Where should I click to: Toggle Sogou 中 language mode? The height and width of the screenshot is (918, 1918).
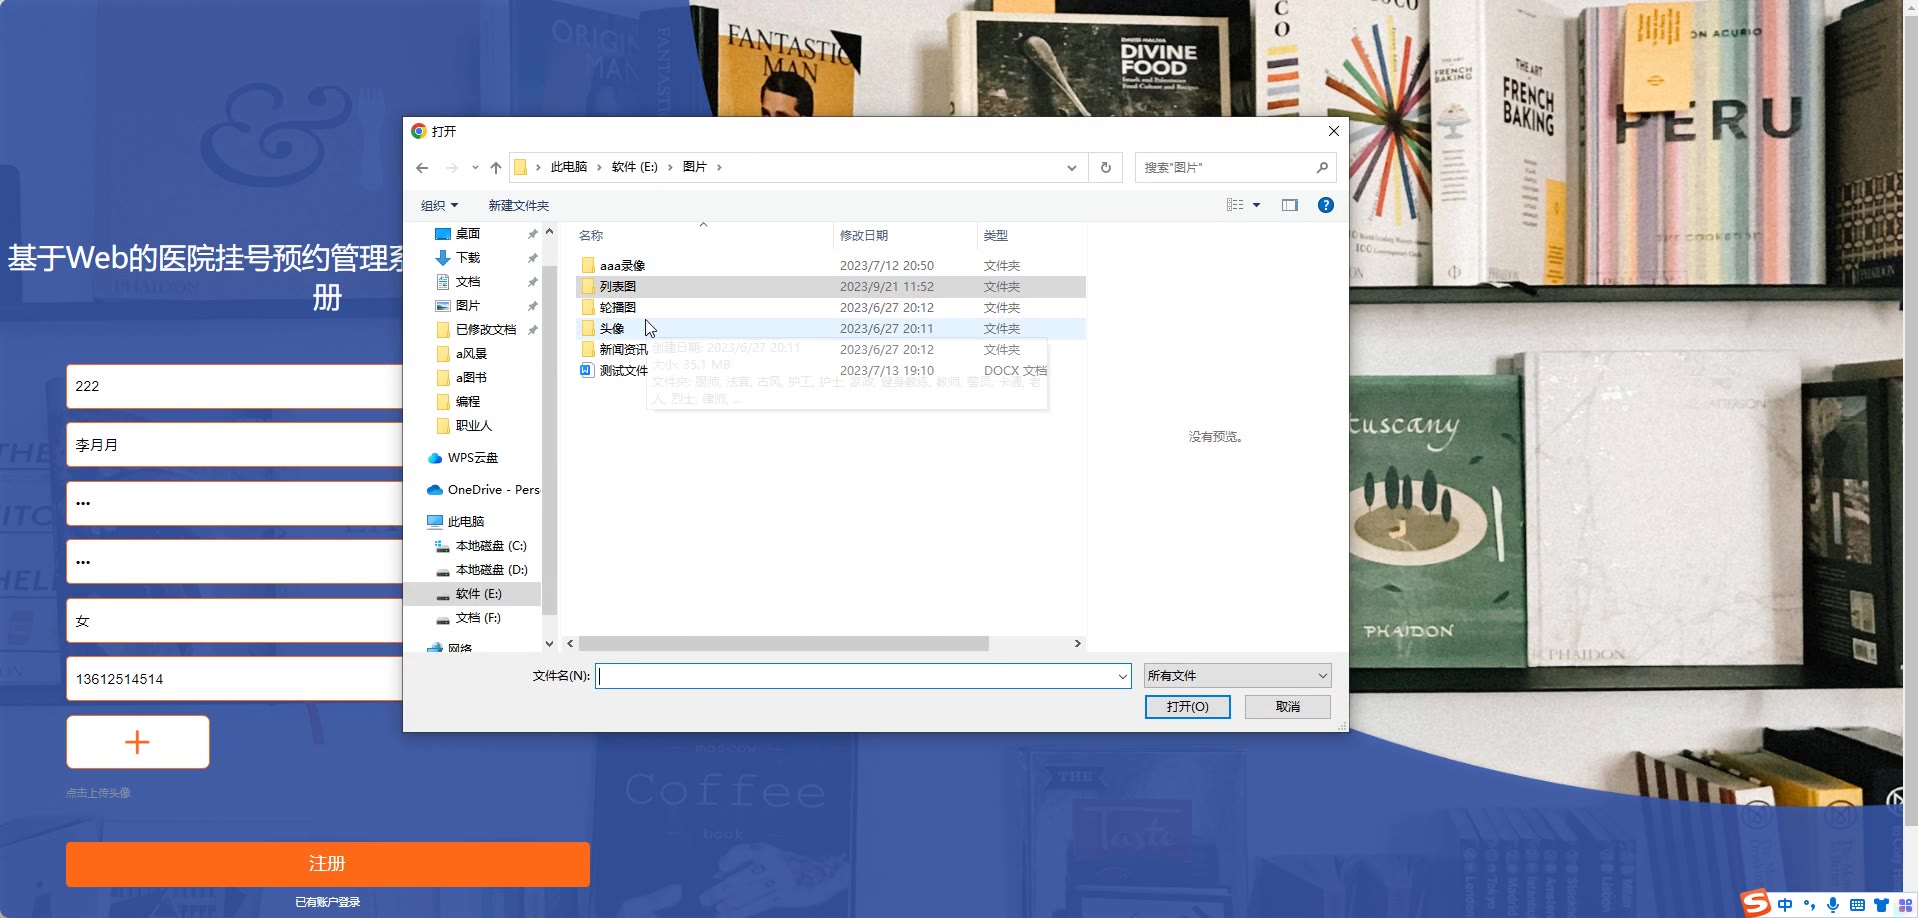tap(1784, 905)
